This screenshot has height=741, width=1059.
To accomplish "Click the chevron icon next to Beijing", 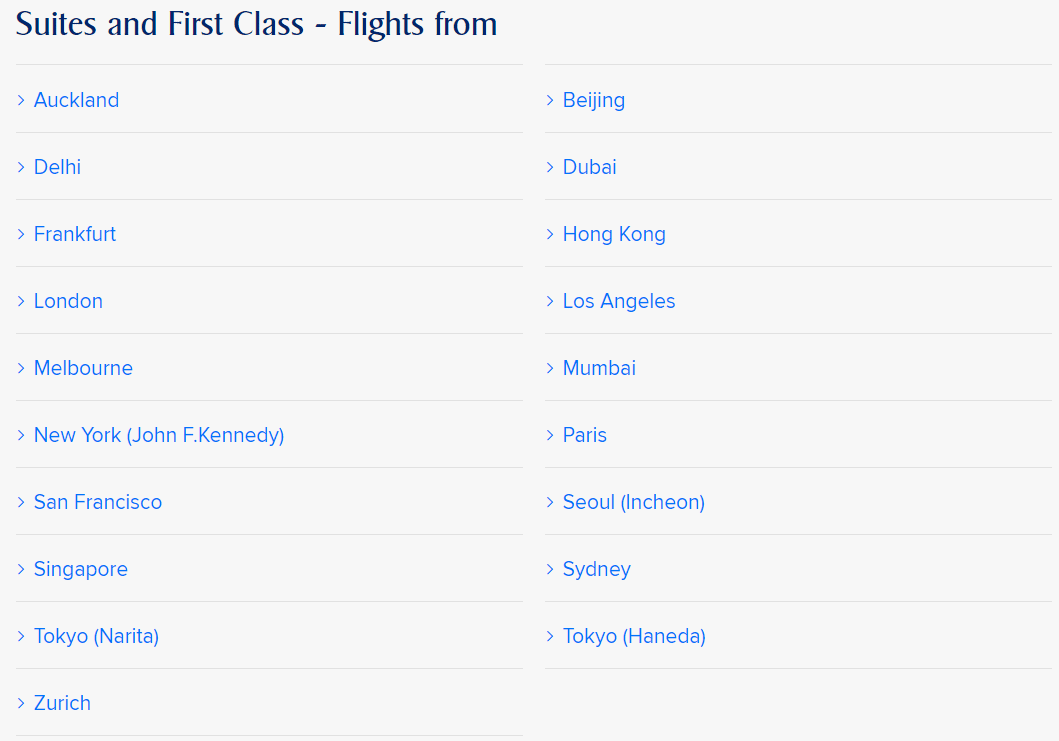I will click(550, 100).
